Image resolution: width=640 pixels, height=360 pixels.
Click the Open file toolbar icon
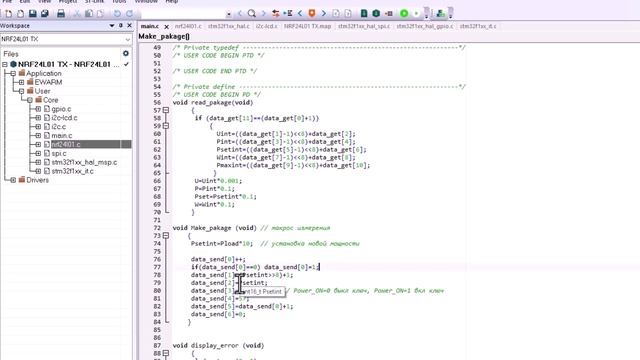[x=20, y=13]
